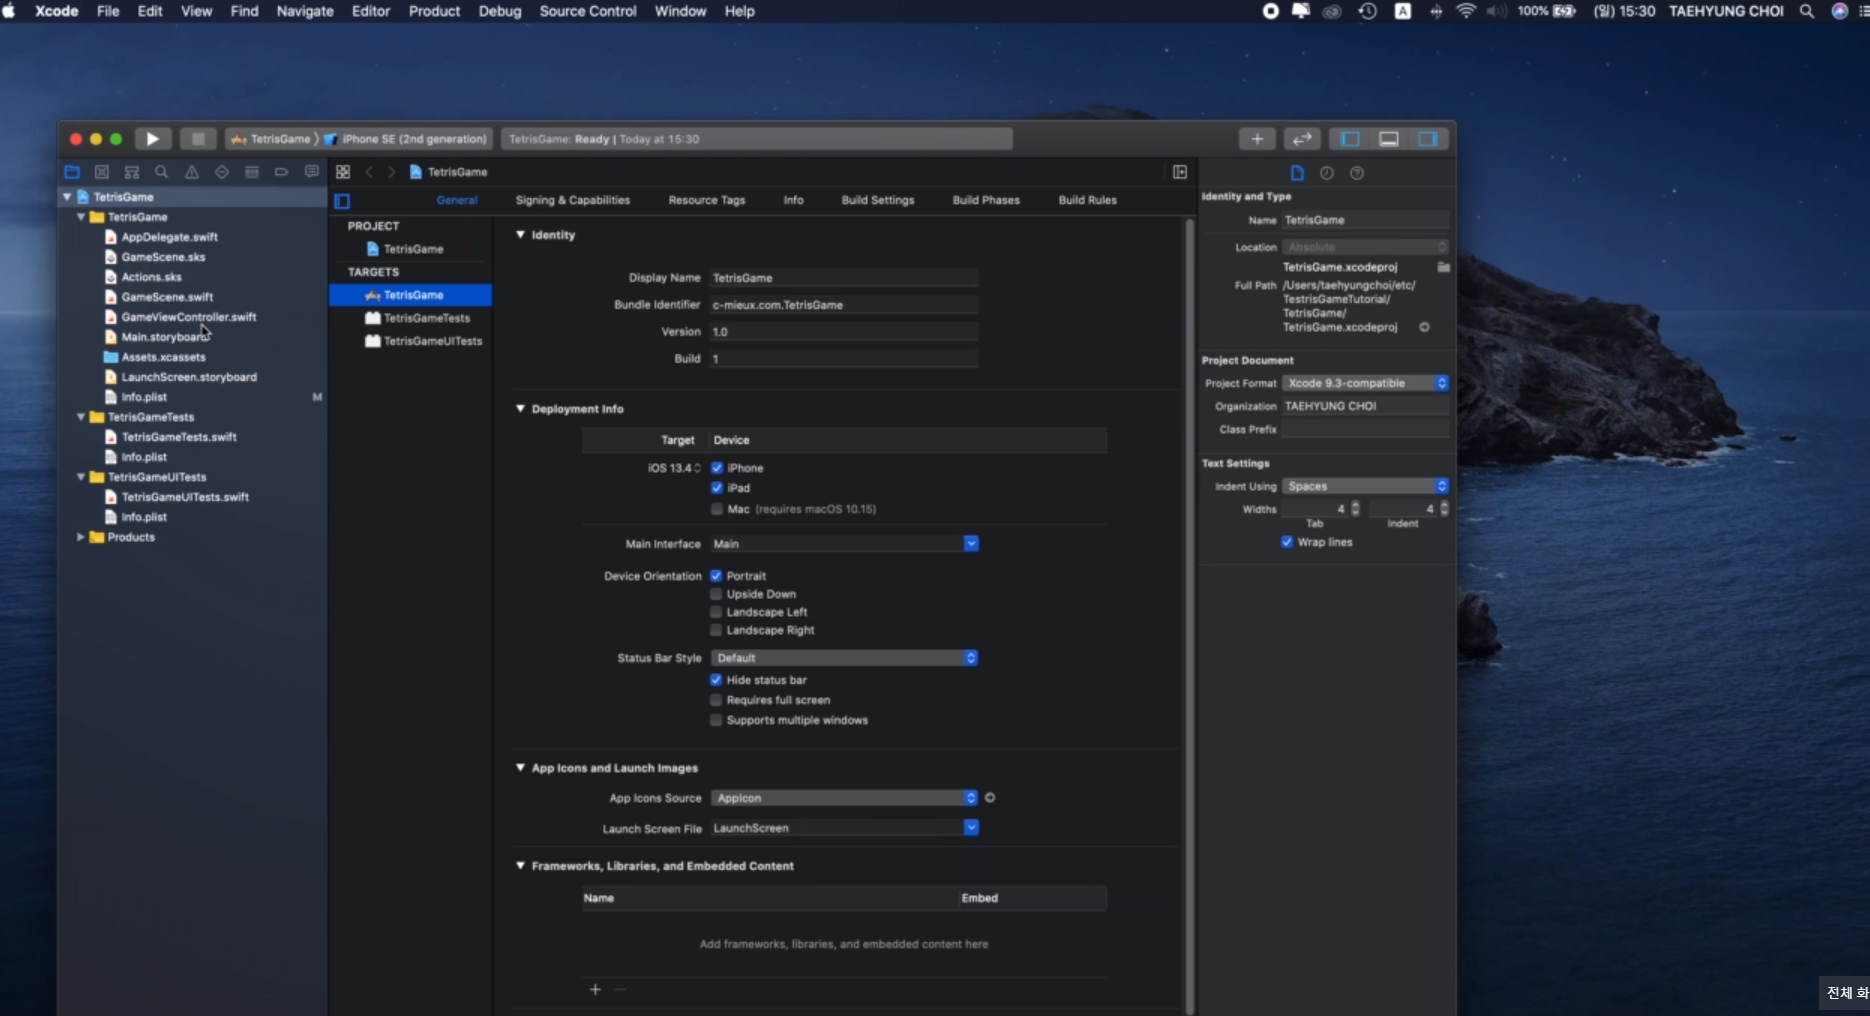Show the Quick Help inspector

click(x=1357, y=173)
